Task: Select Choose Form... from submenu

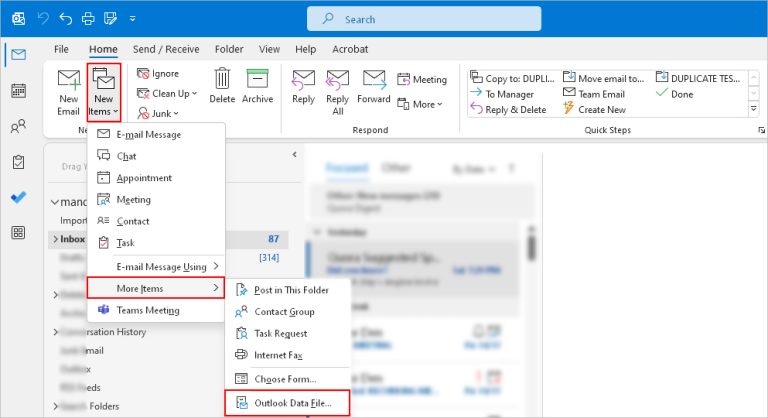Action: pyautogui.click(x=288, y=379)
